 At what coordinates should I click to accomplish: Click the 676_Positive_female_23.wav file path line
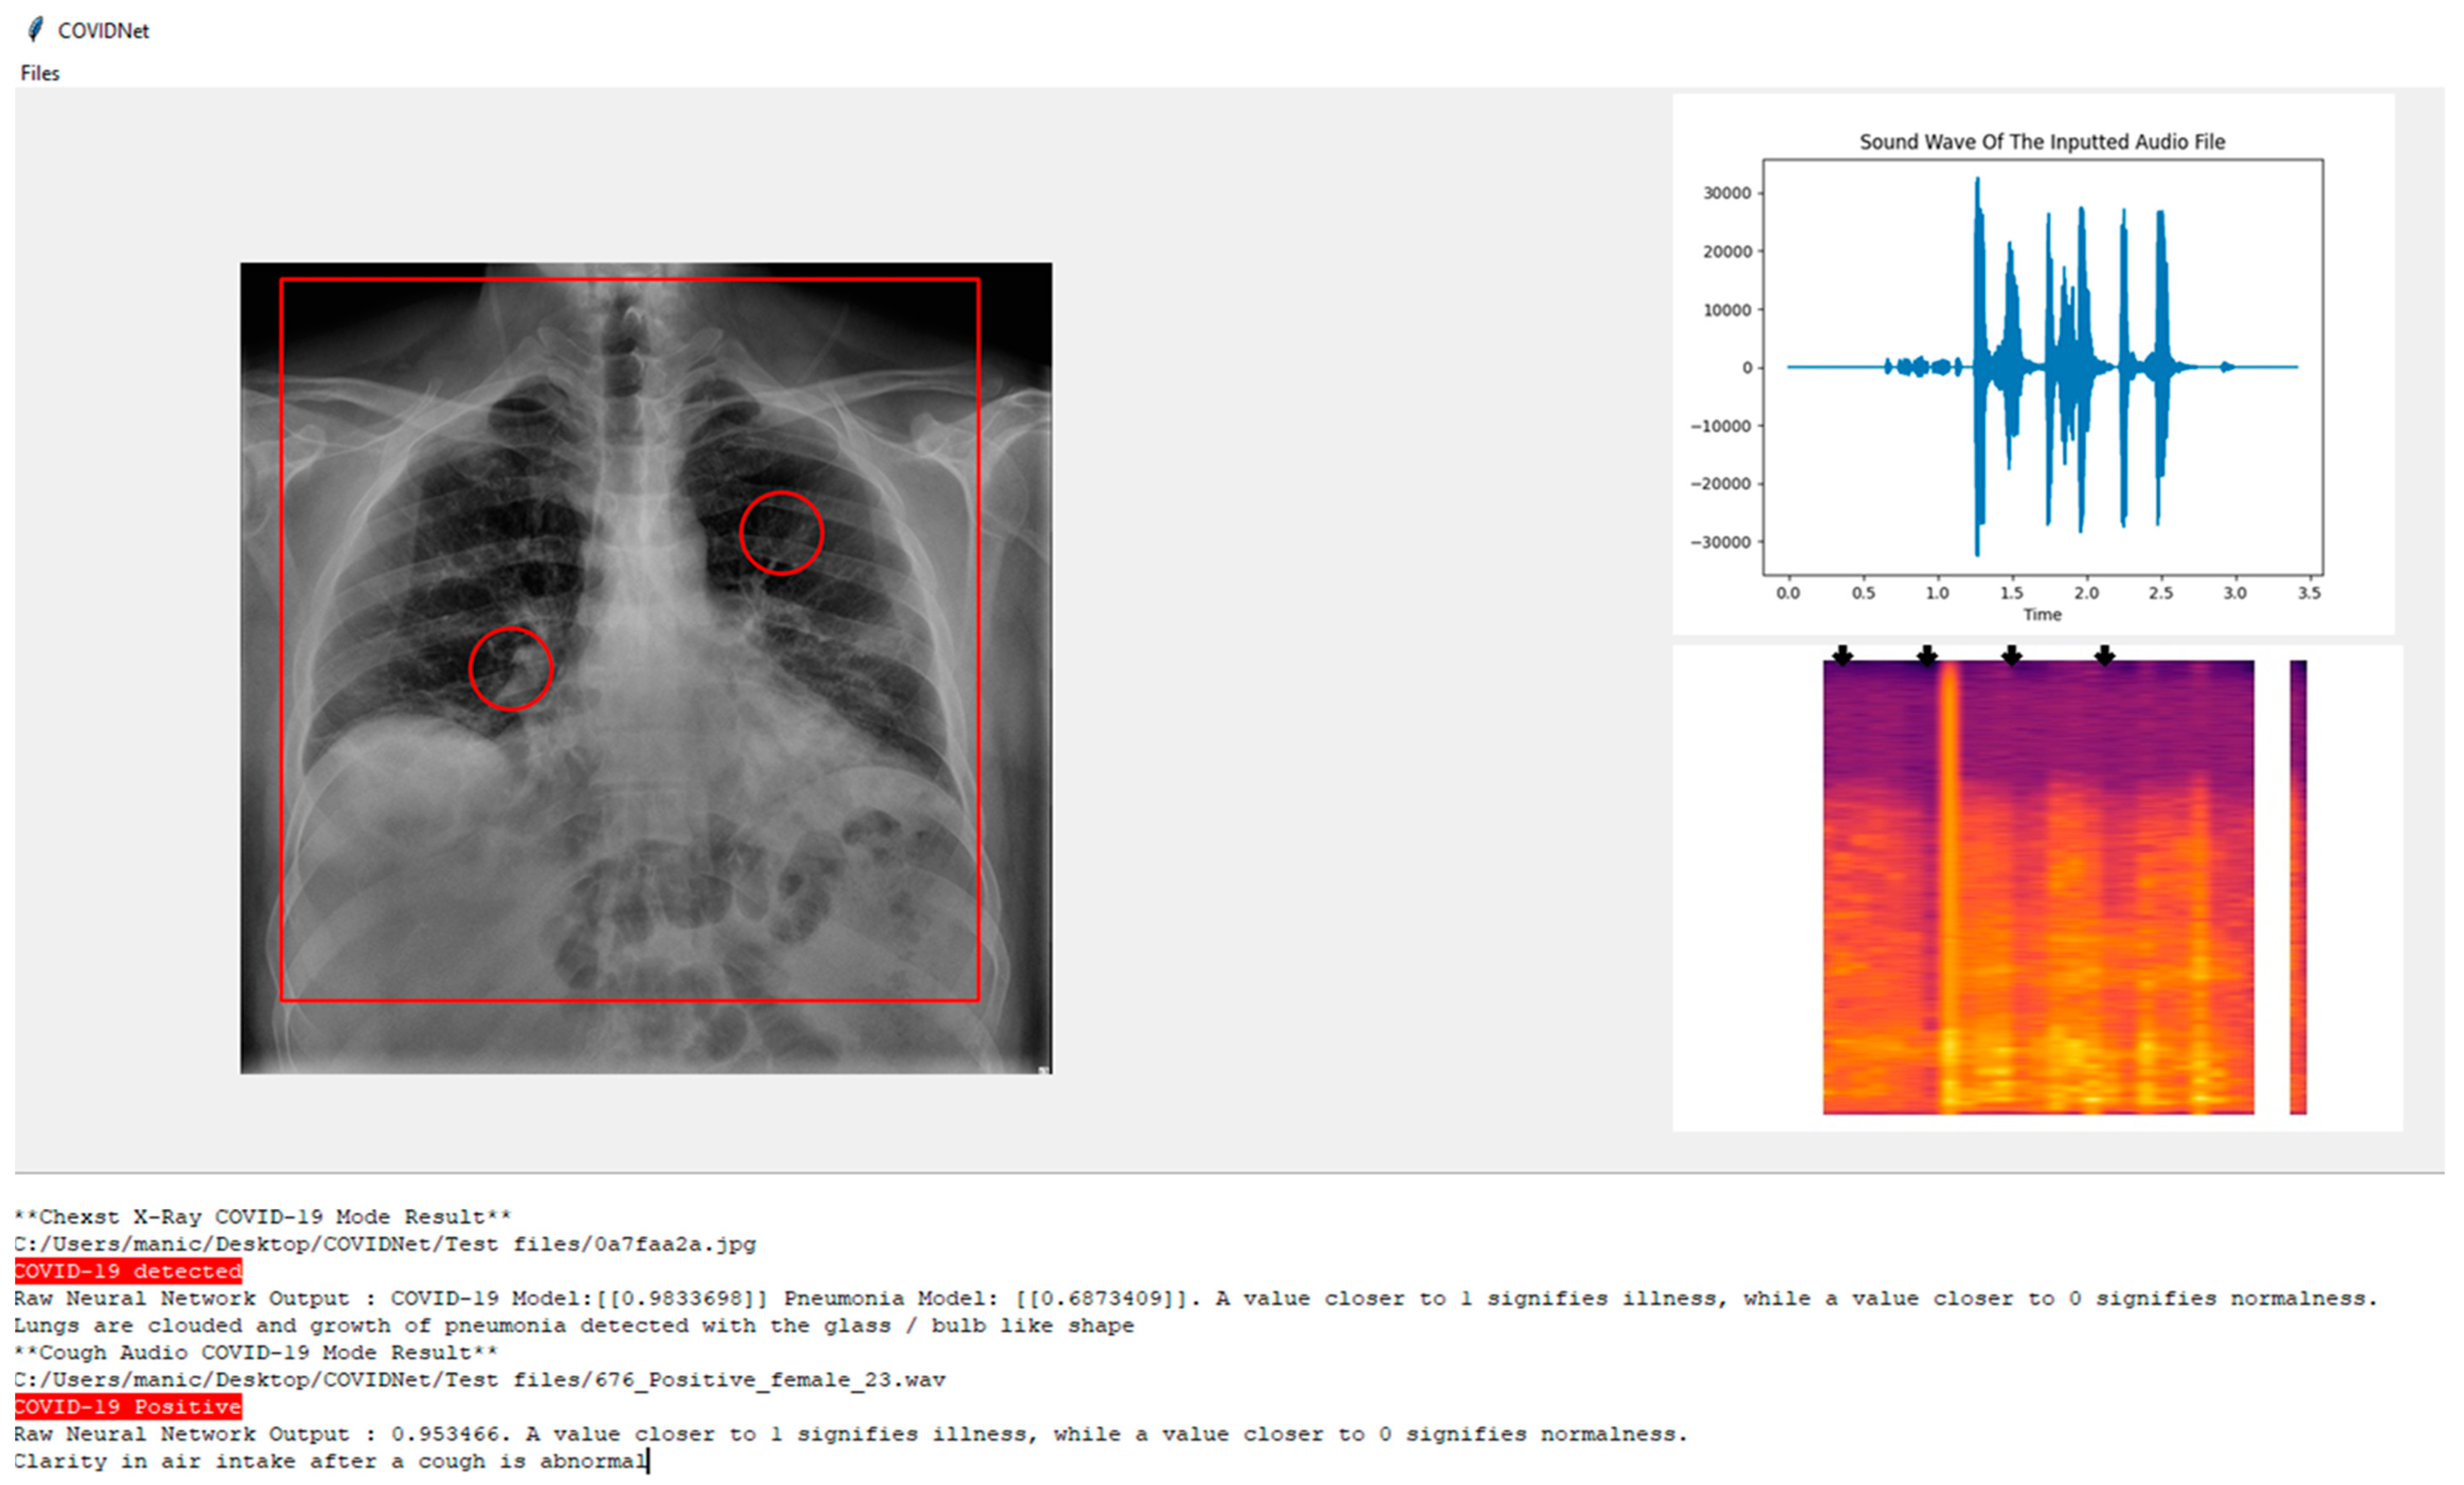[x=480, y=1380]
